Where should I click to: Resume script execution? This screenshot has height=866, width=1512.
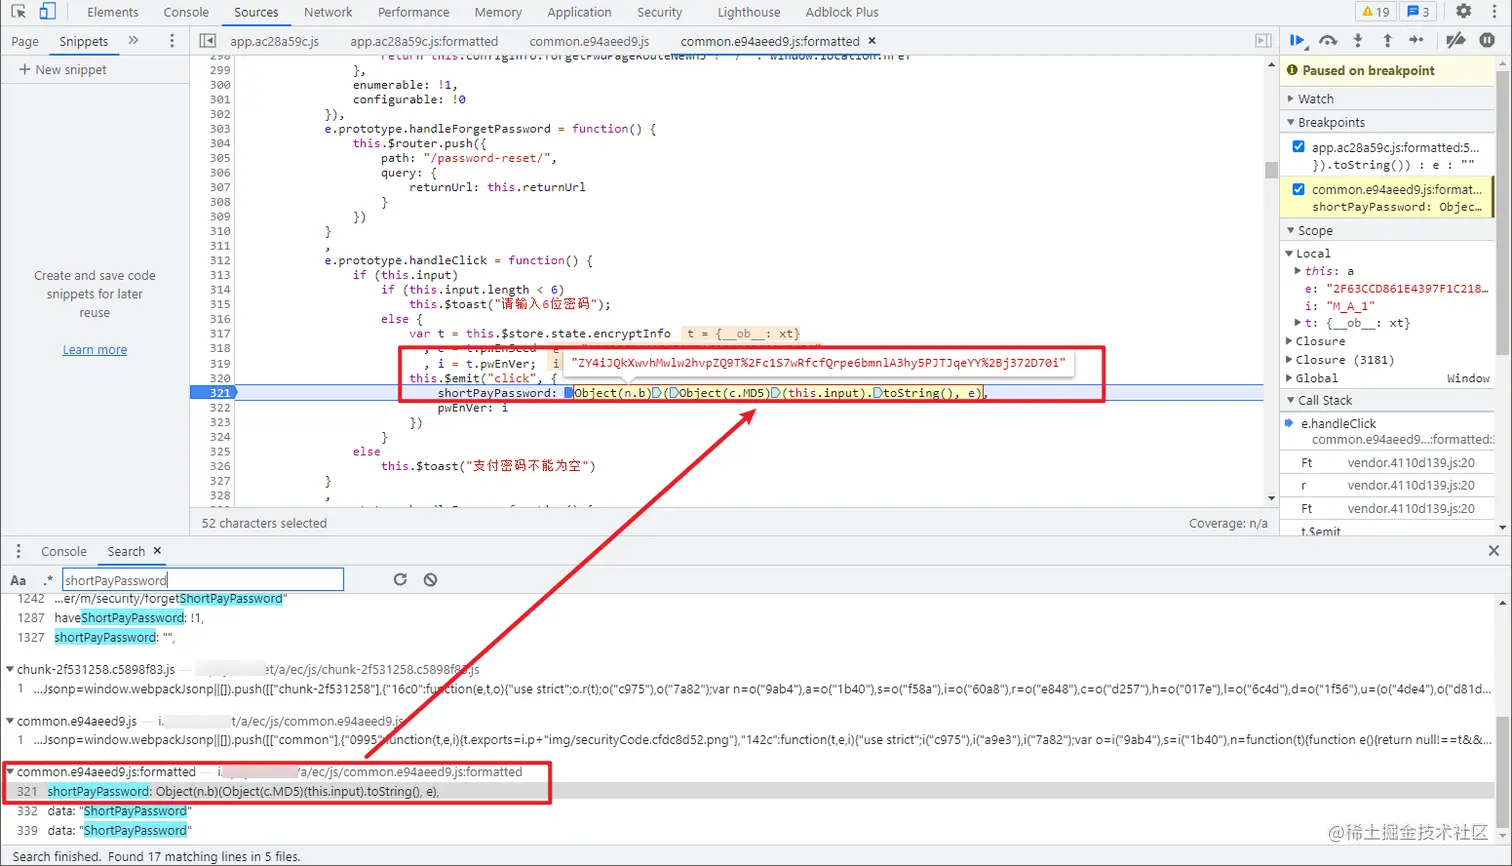[1297, 40]
